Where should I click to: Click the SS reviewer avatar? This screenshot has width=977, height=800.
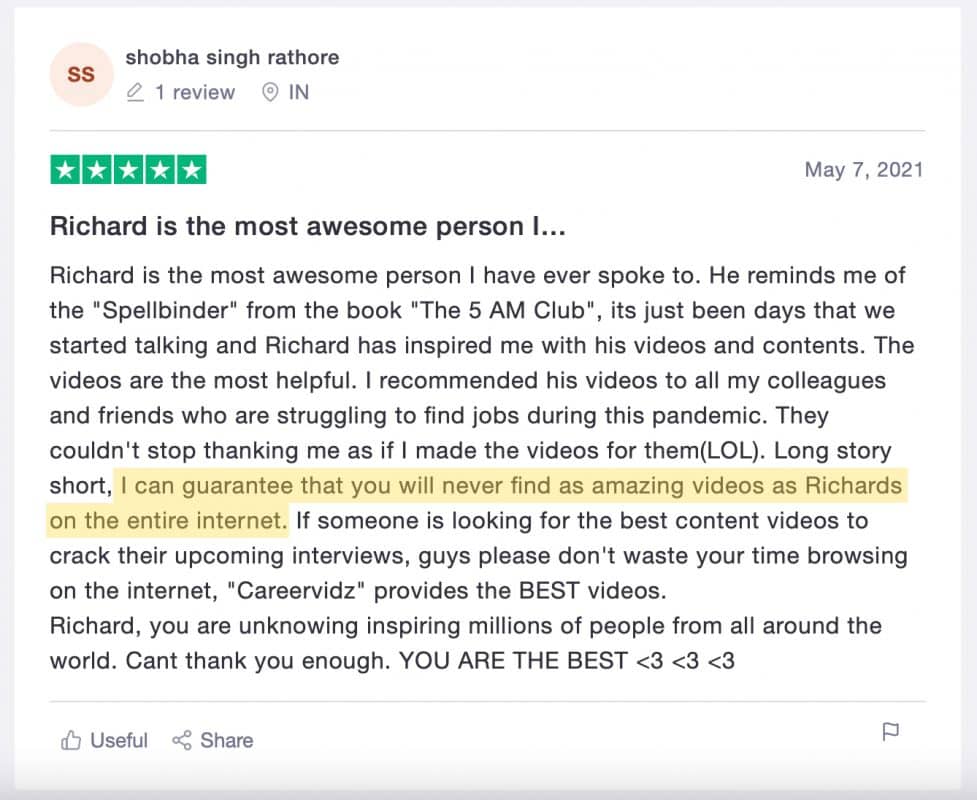81,75
